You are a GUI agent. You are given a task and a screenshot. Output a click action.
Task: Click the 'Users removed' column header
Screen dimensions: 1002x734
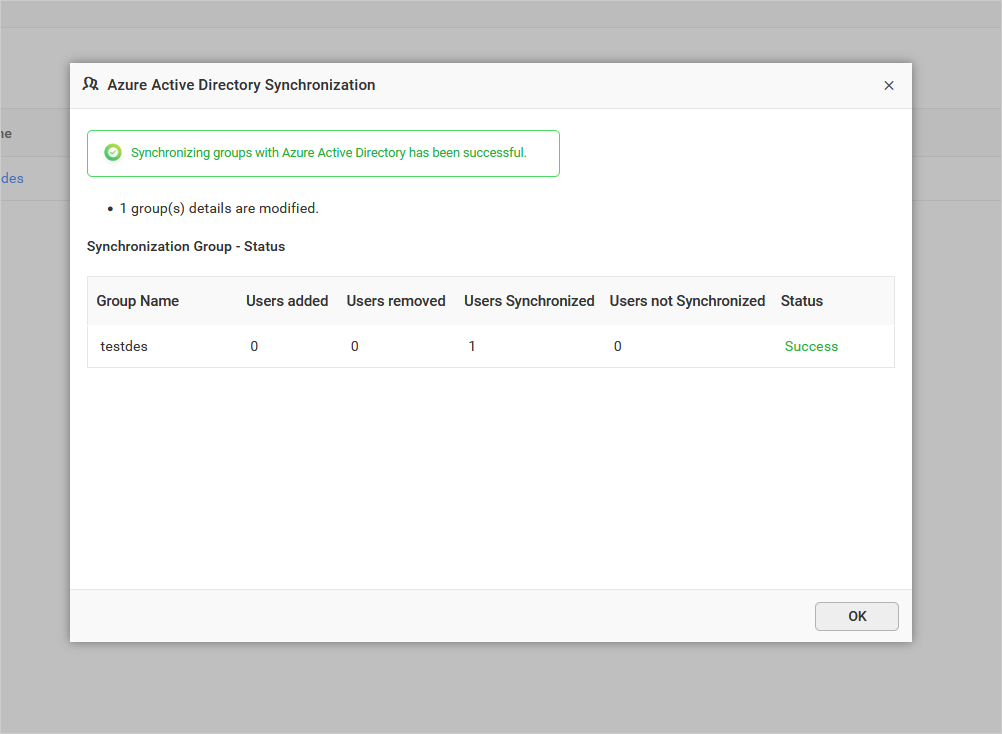pyautogui.click(x=395, y=300)
